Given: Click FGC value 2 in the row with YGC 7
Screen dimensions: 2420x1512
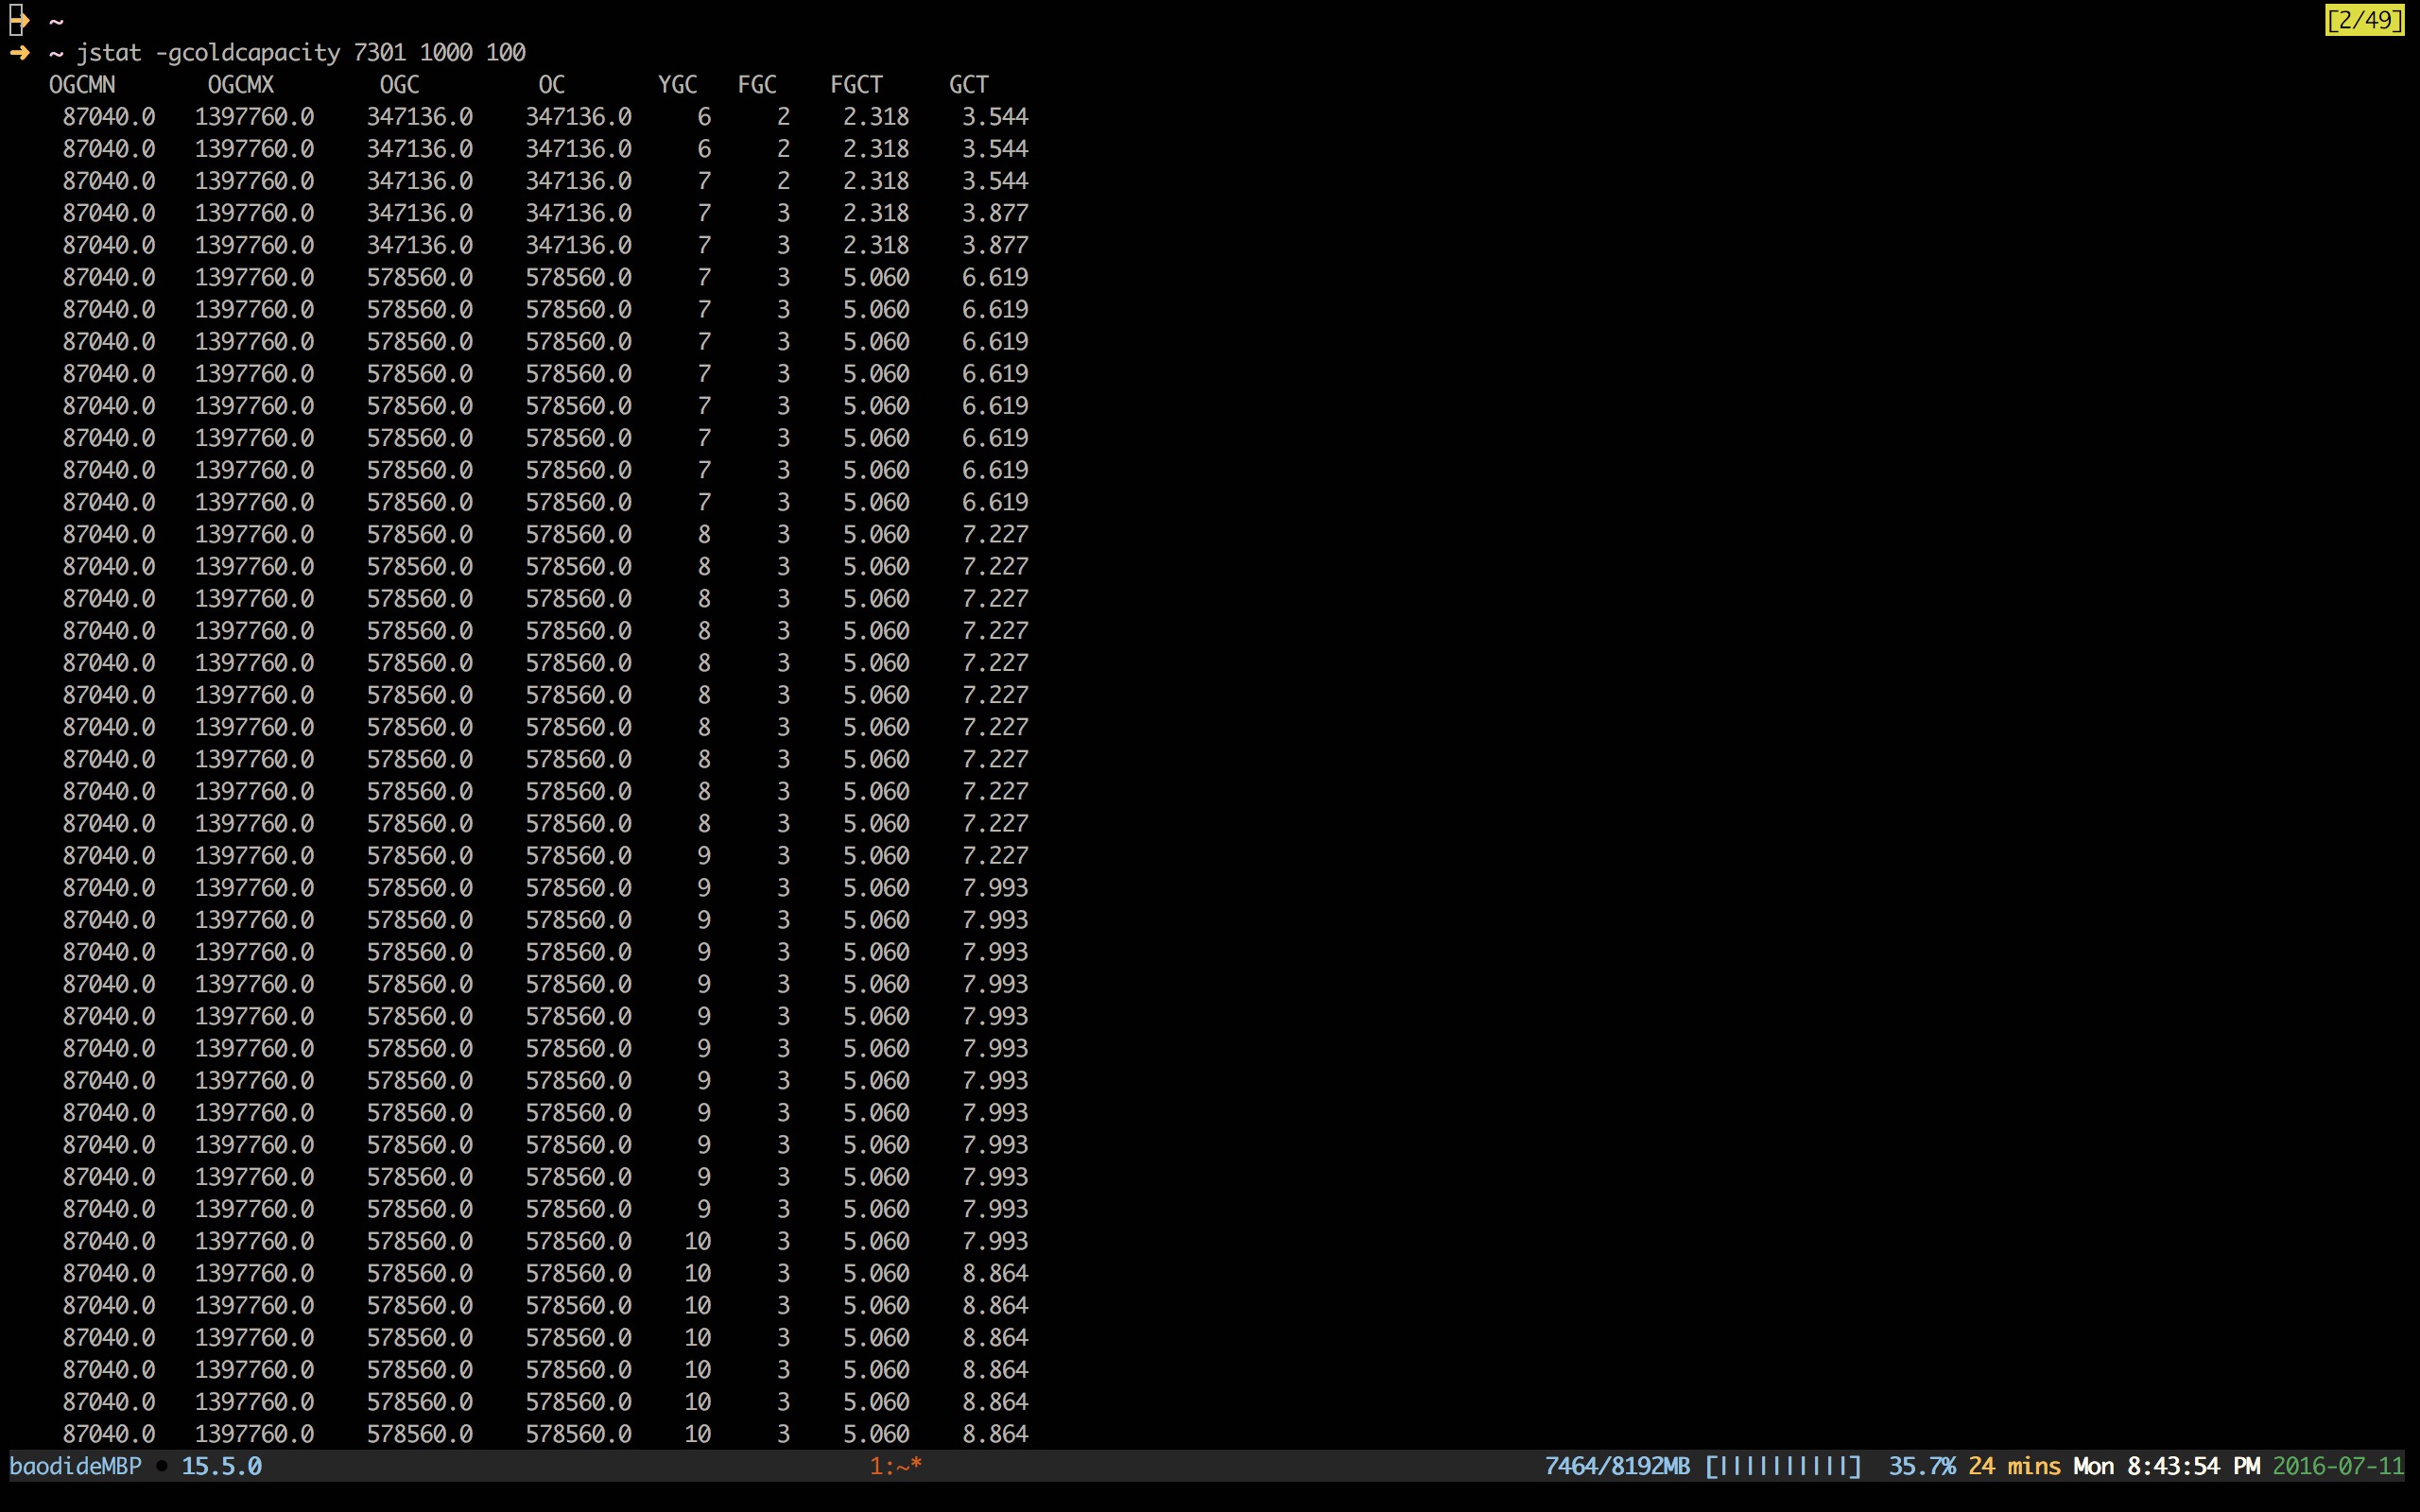Looking at the screenshot, I should click(x=783, y=181).
